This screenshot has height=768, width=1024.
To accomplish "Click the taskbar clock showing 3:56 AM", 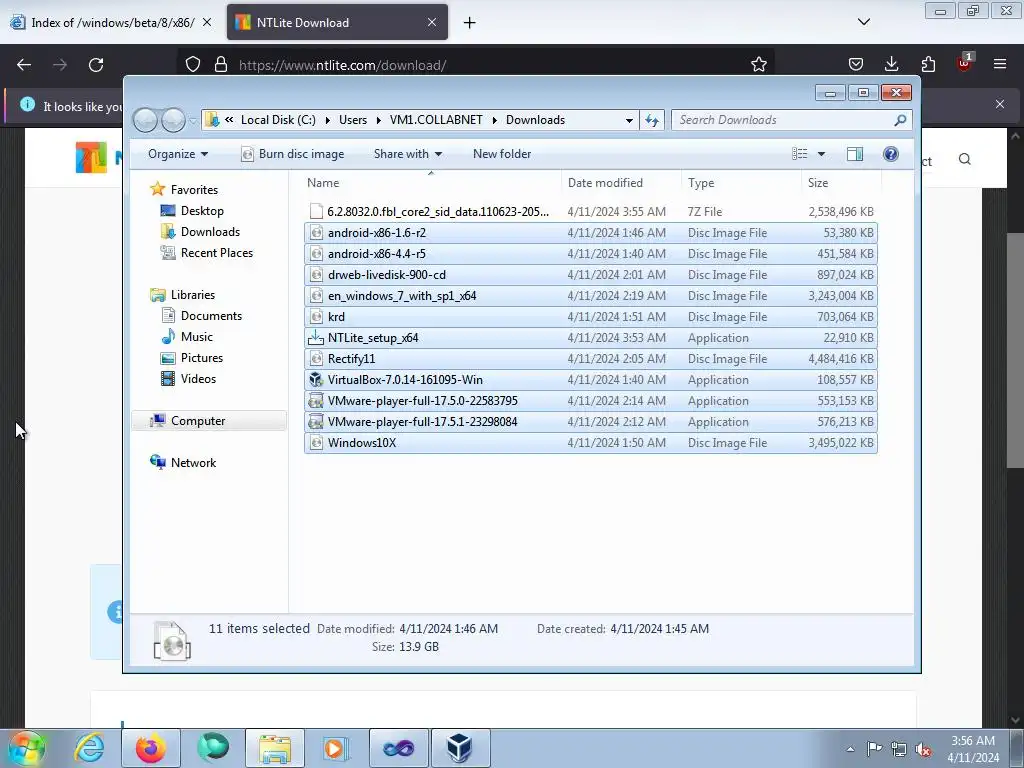I will point(973,749).
